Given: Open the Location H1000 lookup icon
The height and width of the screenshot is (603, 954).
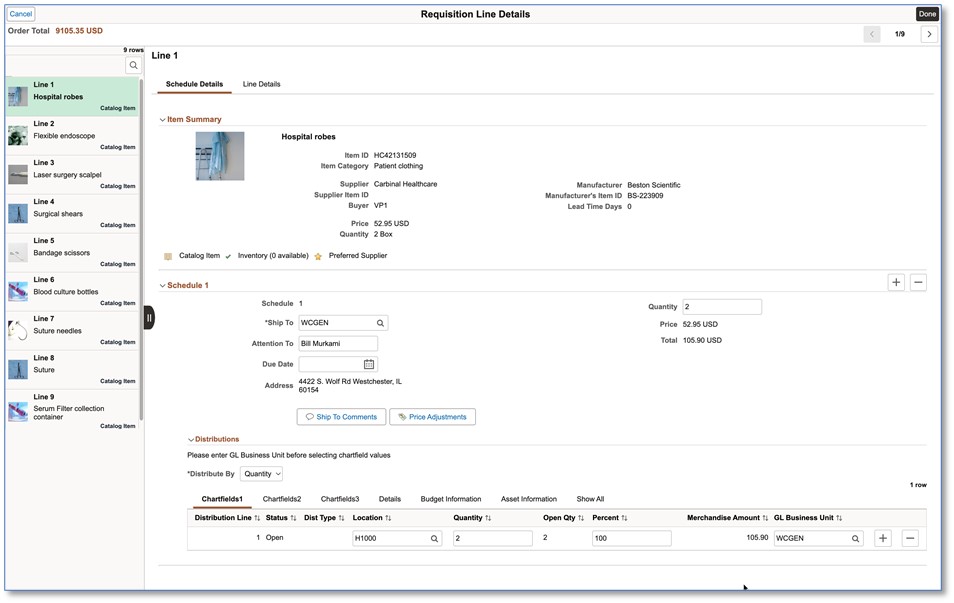Looking at the screenshot, I should point(434,538).
